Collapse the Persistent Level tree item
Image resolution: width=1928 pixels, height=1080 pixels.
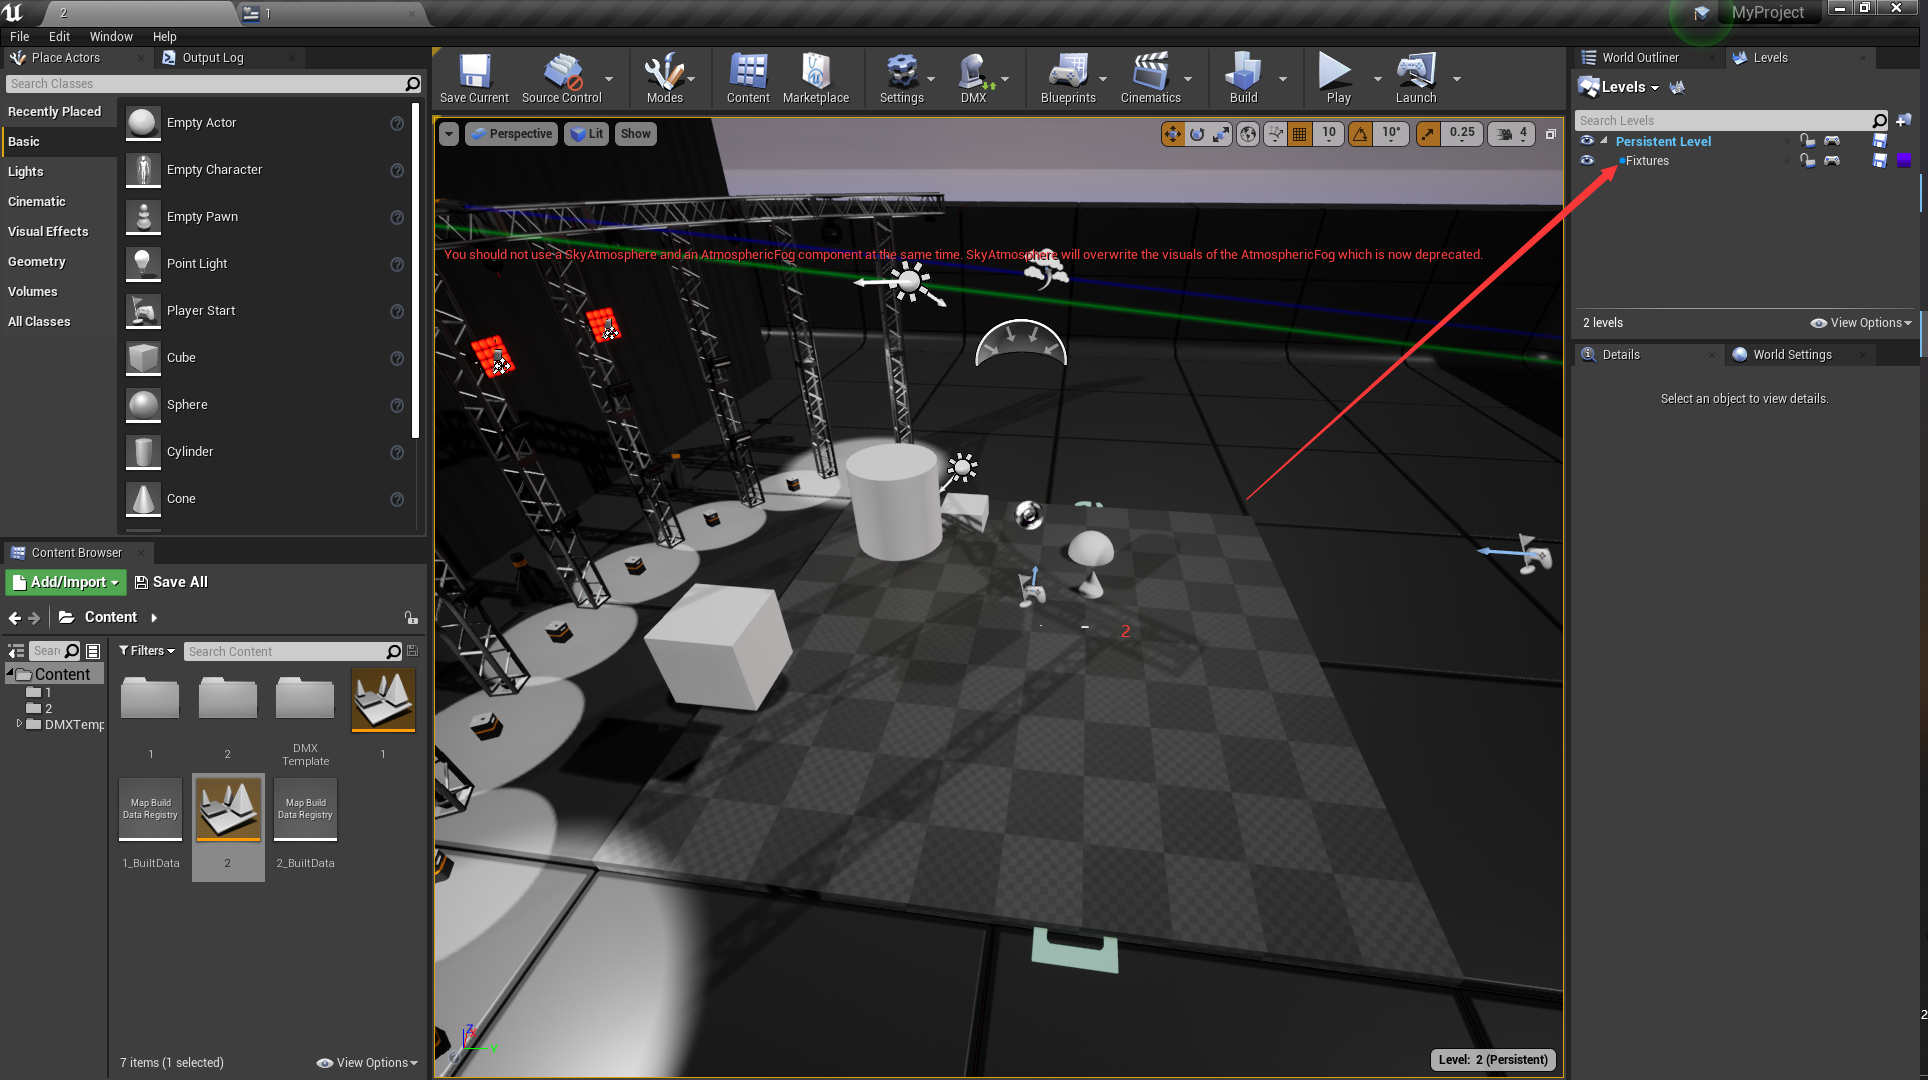[x=1601, y=141]
